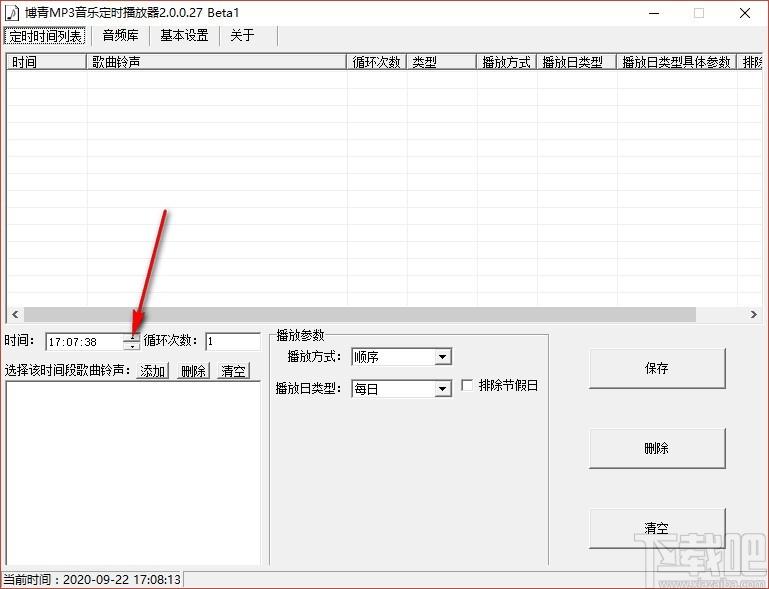Viewport: 769px width, 589px height.
Task: Switch to the 音频库 tab
Action: click(120, 36)
